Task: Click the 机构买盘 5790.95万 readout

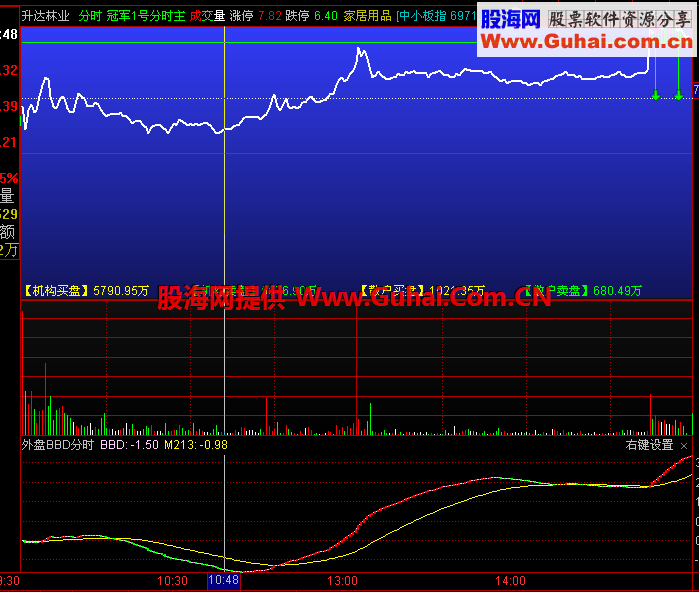Action: [86, 291]
